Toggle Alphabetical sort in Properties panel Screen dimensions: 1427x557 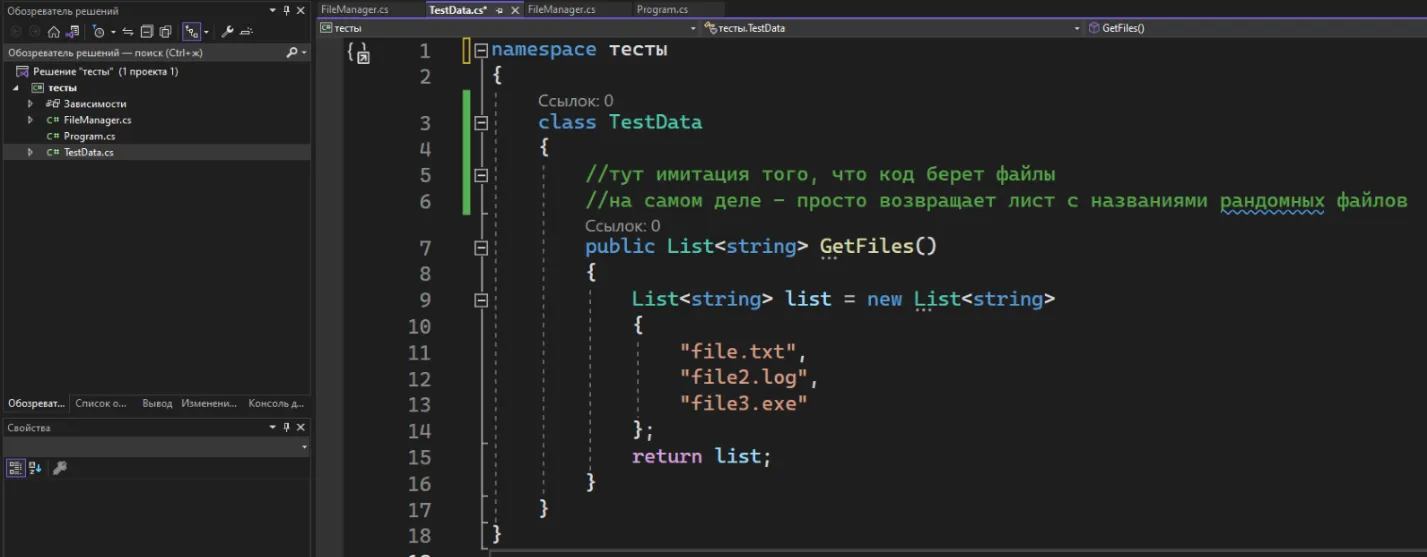35,467
